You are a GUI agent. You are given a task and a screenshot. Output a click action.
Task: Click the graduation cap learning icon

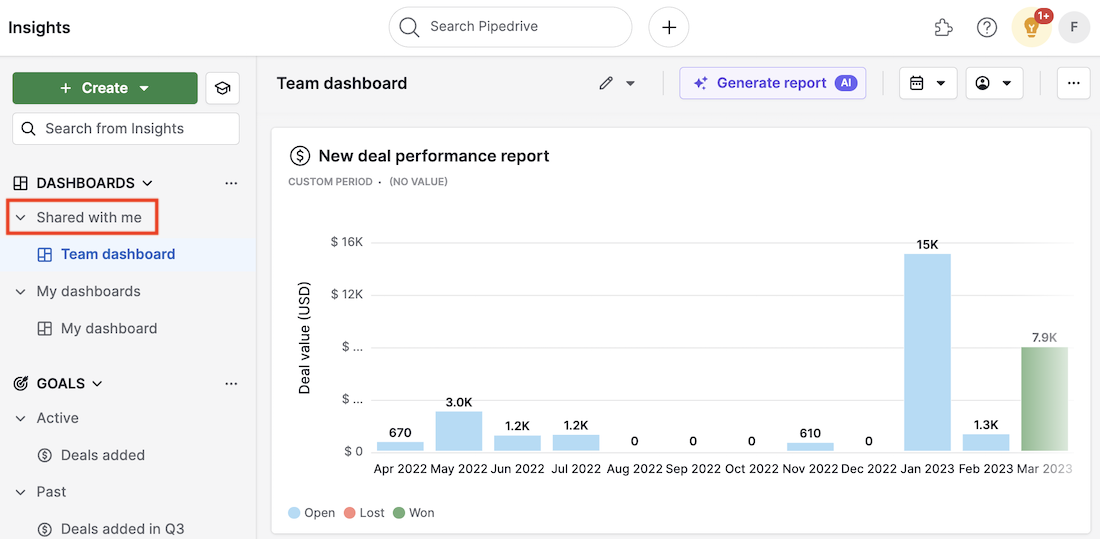222,88
